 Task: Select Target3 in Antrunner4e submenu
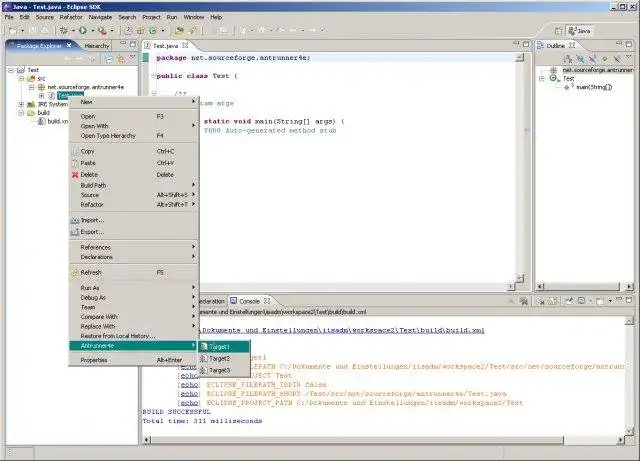[224, 370]
